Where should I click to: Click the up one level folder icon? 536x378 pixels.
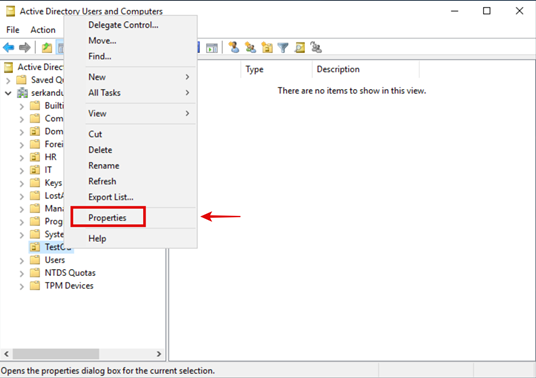point(47,48)
